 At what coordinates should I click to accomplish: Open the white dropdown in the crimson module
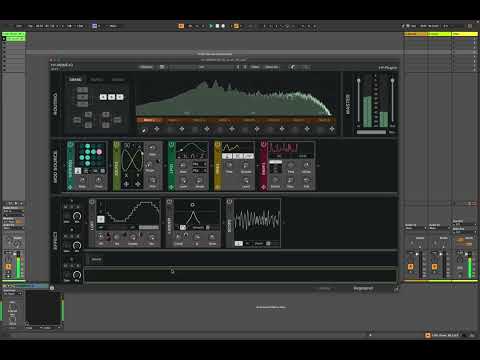[x=275, y=162]
